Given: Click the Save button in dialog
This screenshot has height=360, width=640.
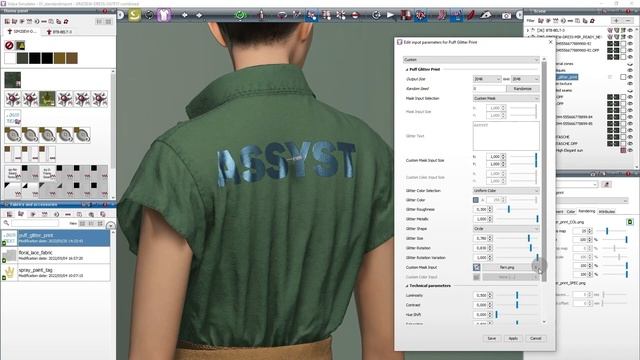Looking at the screenshot, I should click(x=492, y=338).
